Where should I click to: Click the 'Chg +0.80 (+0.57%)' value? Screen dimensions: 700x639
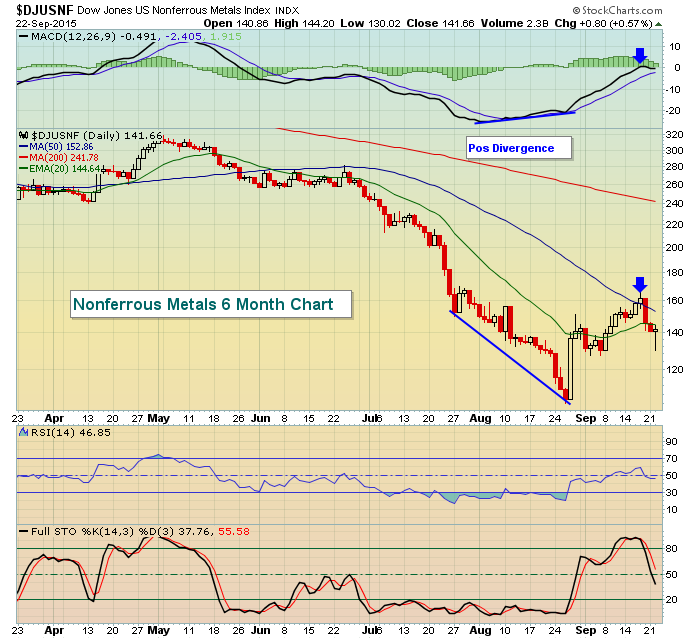604,24
